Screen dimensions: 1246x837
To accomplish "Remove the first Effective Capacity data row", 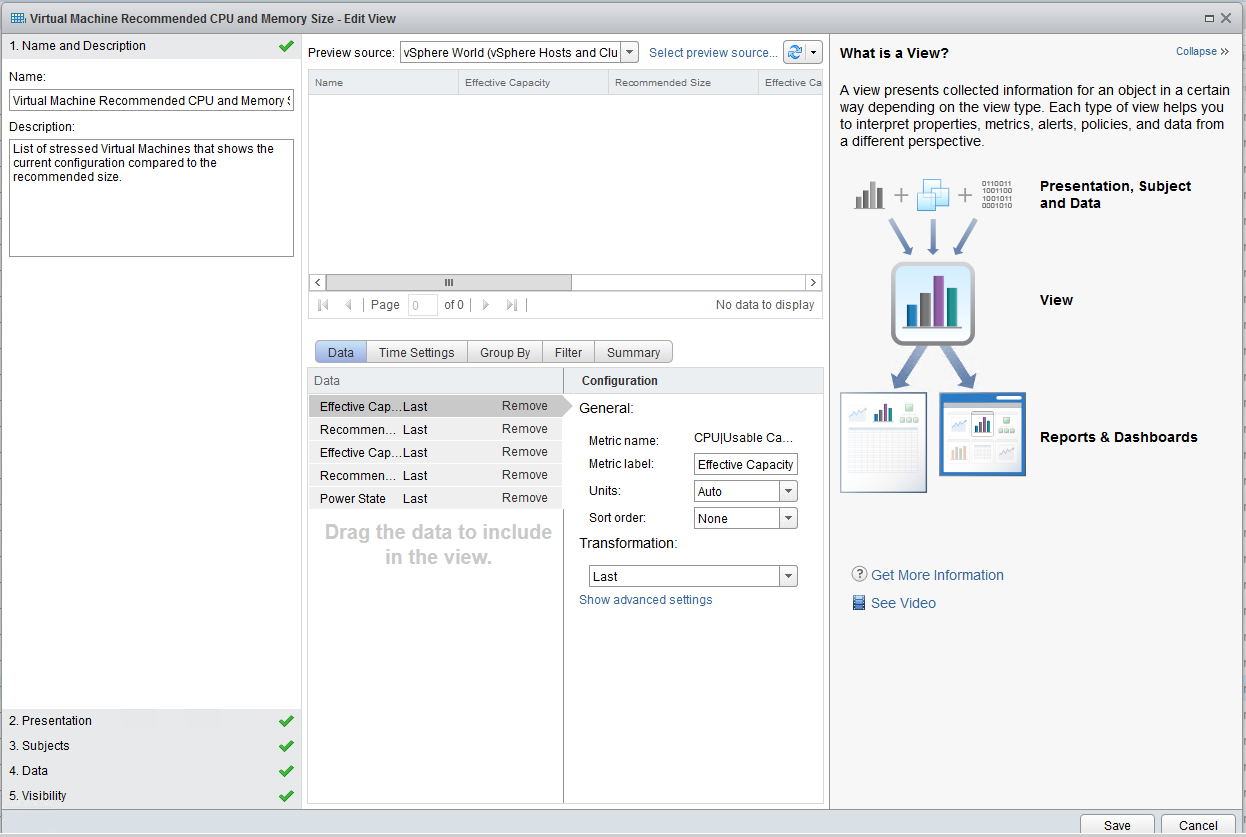I will [525, 406].
